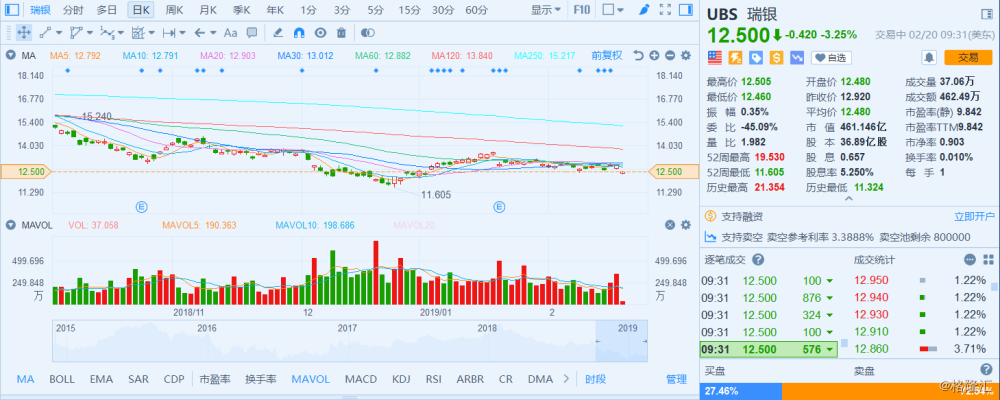
Task: Enter fullscreen chart mode
Action: (665, 10)
